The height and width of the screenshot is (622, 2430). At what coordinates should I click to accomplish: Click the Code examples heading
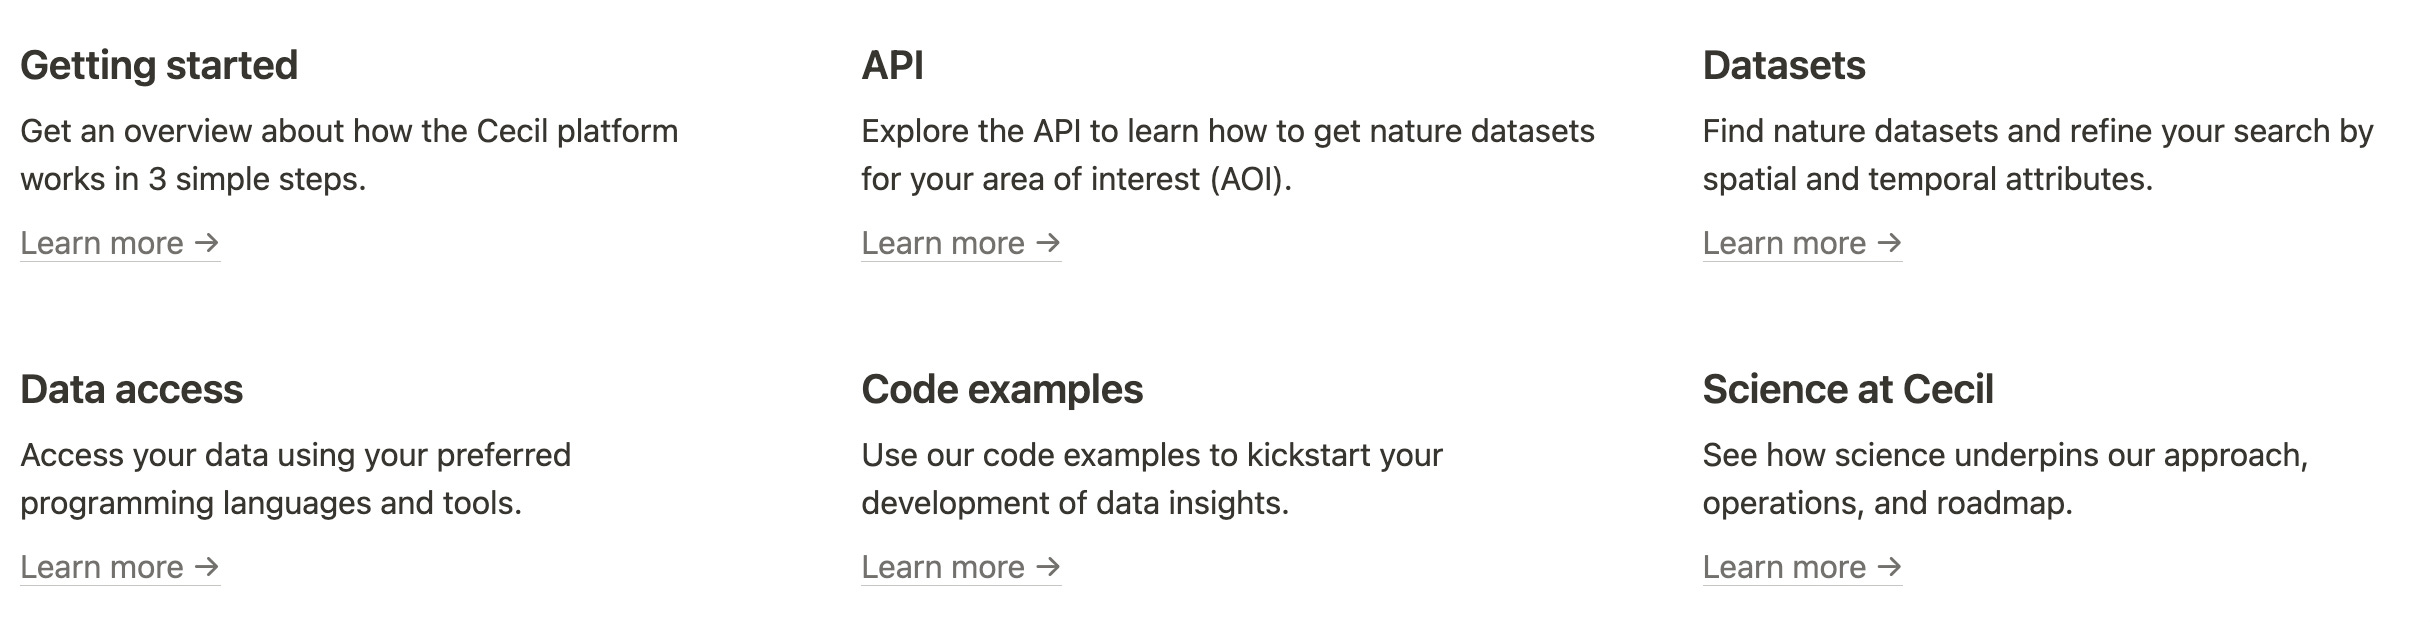click(1002, 390)
